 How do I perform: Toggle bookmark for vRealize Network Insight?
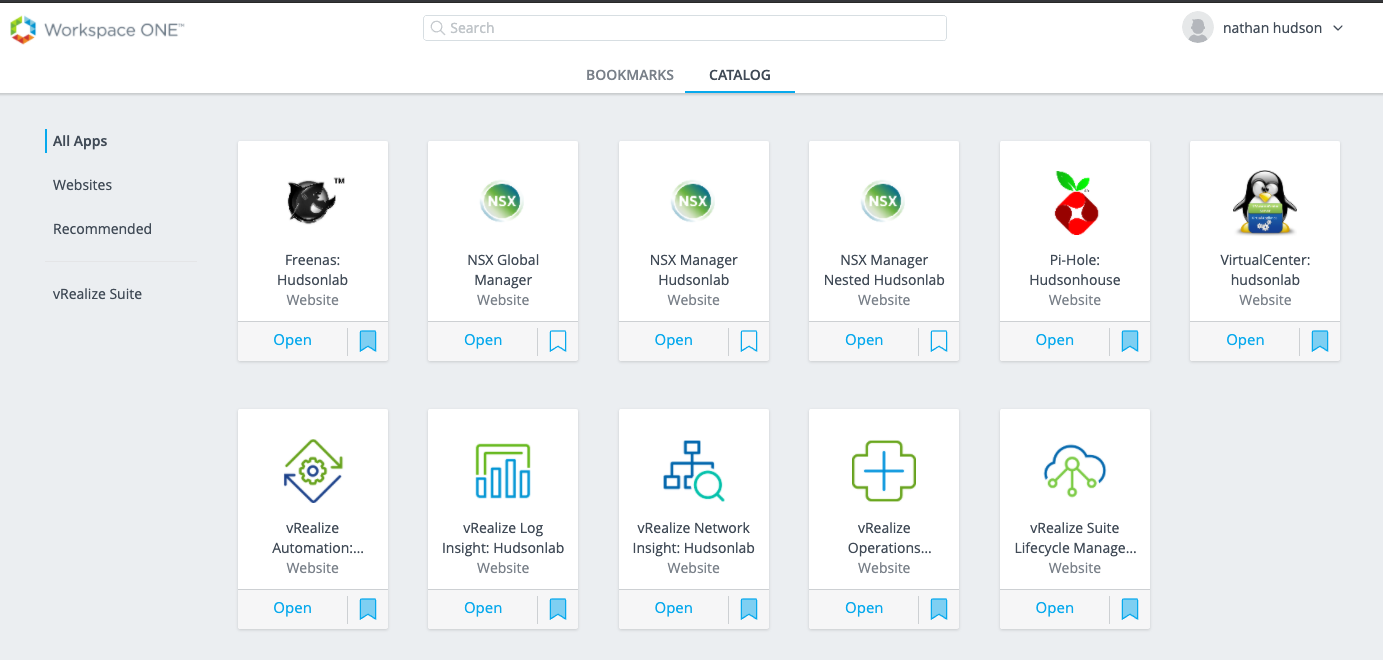(x=749, y=609)
